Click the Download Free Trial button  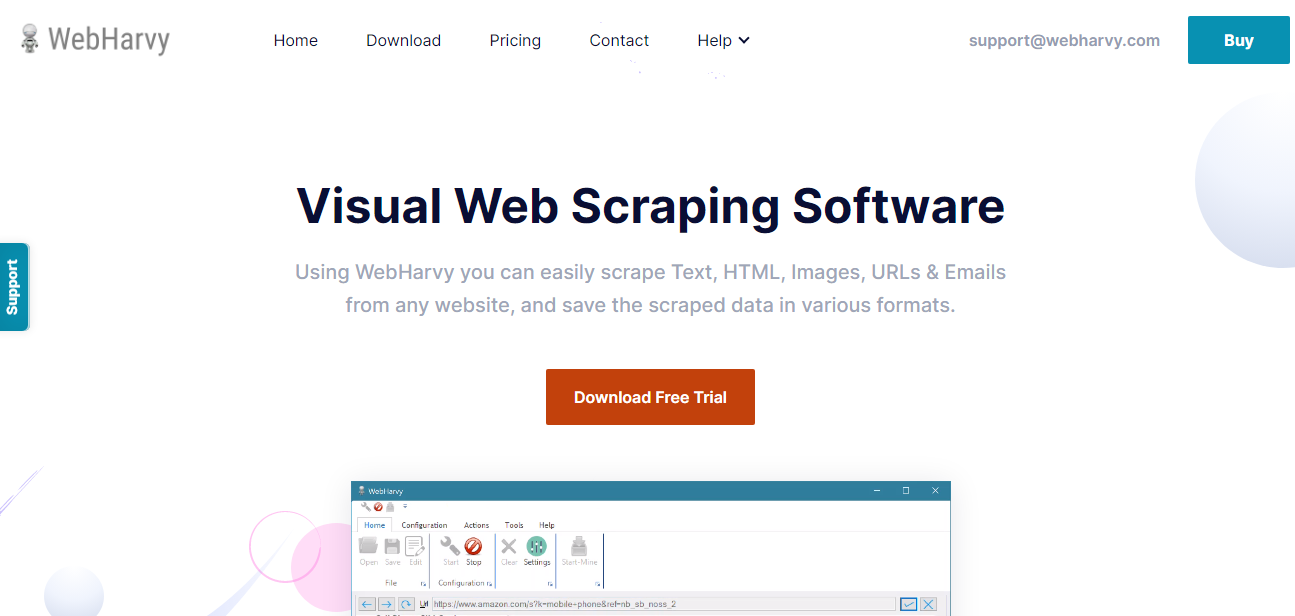pos(650,397)
